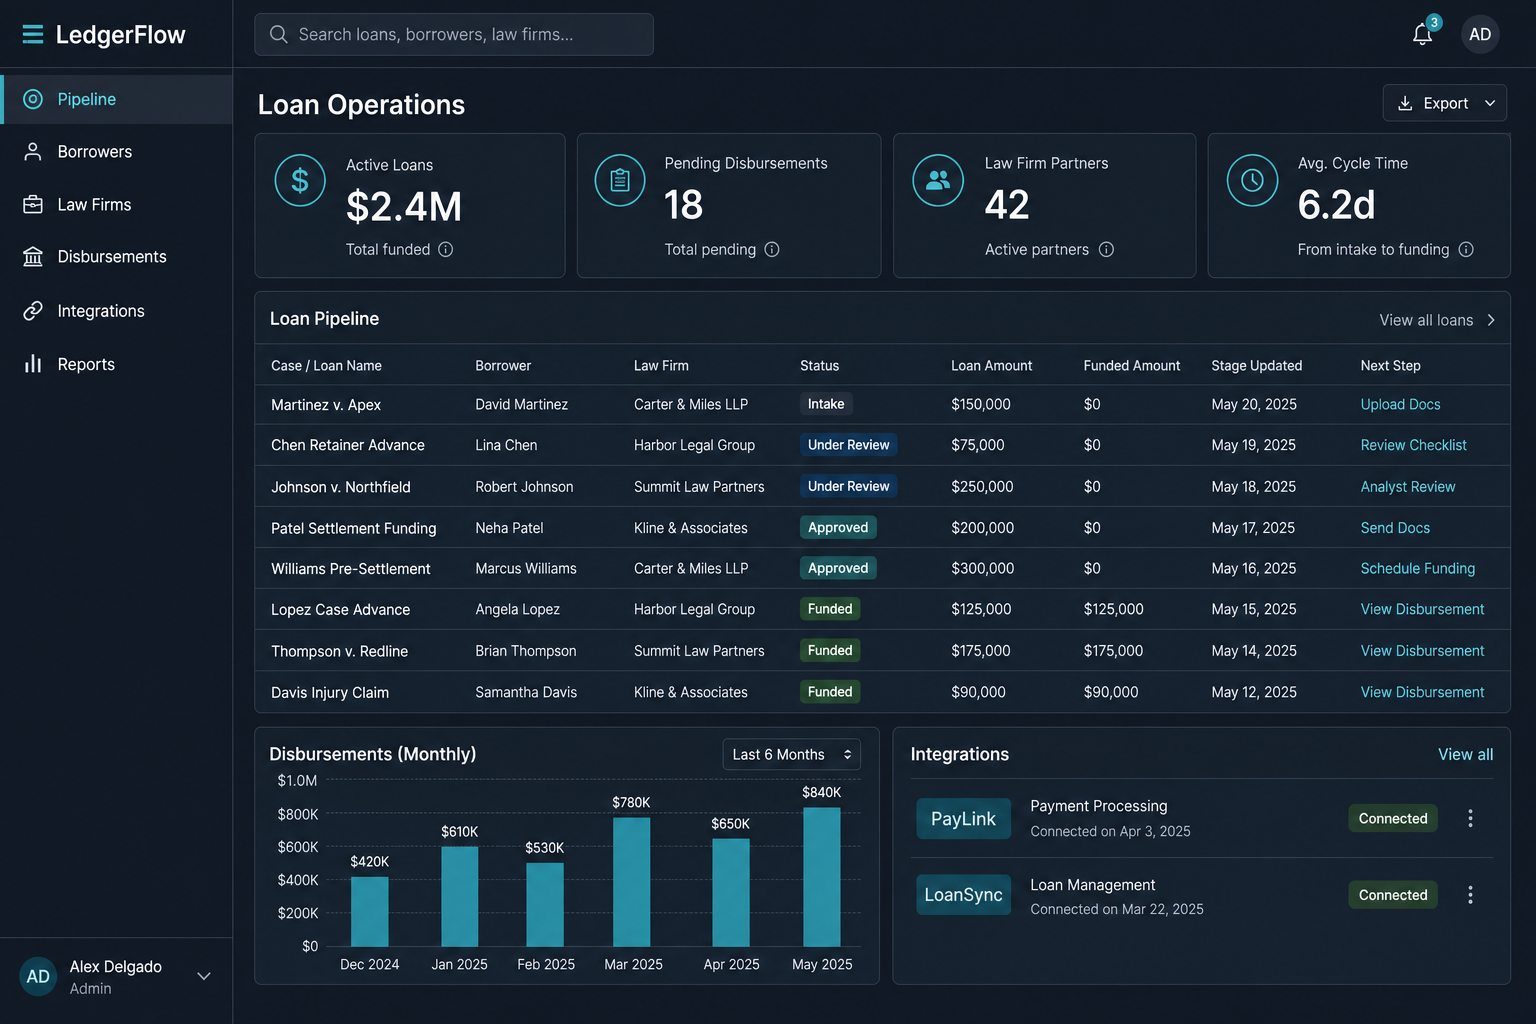Click the Connected badge for LoanSync
1536x1024 pixels.
[1393, 895]
